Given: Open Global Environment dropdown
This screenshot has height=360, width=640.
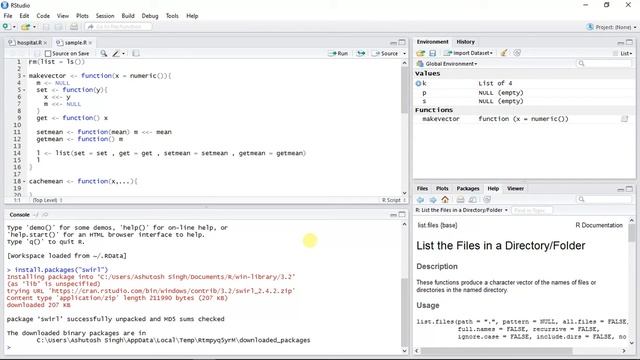Looking at the screenshot, I should (x=447, y=64).
